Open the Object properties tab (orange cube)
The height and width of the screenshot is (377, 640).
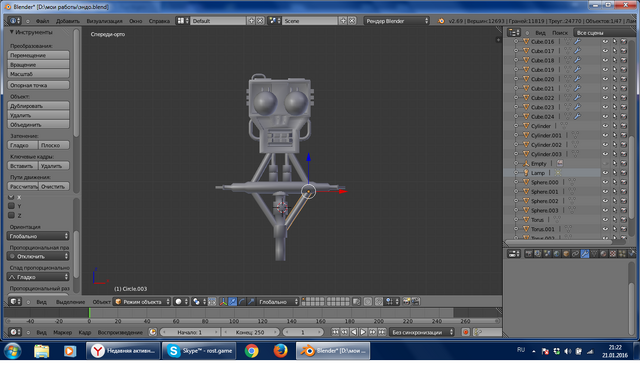[566, 254]
